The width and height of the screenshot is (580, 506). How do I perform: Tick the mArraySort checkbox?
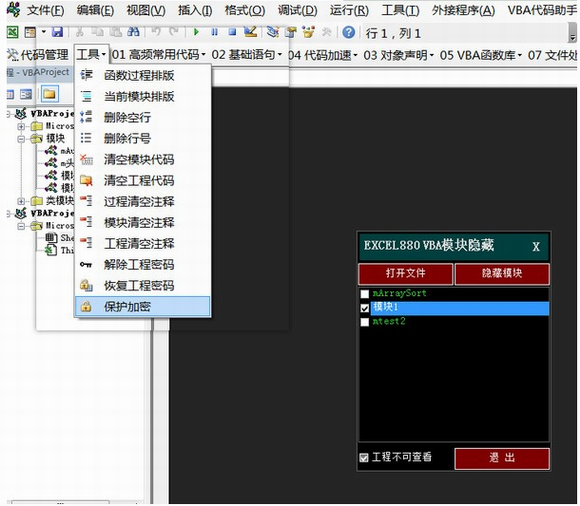click(x=365, y=294)
